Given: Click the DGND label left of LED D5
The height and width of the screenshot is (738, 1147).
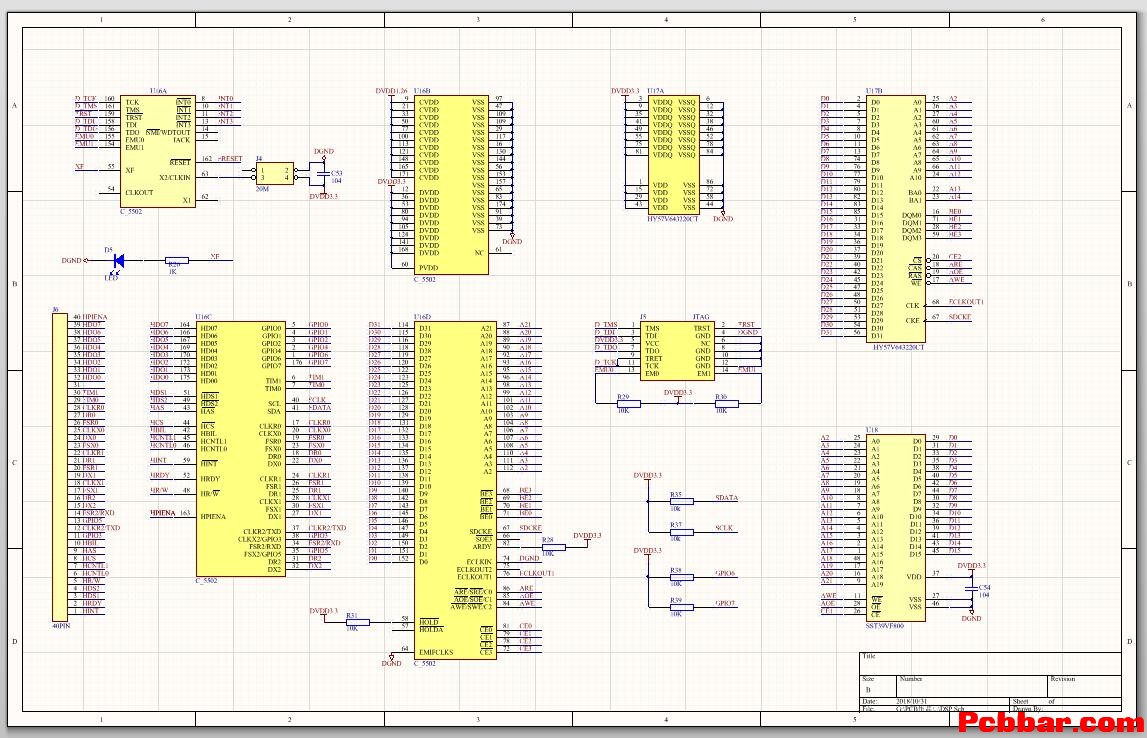Looking at the screenshot, I should [71, 260].
